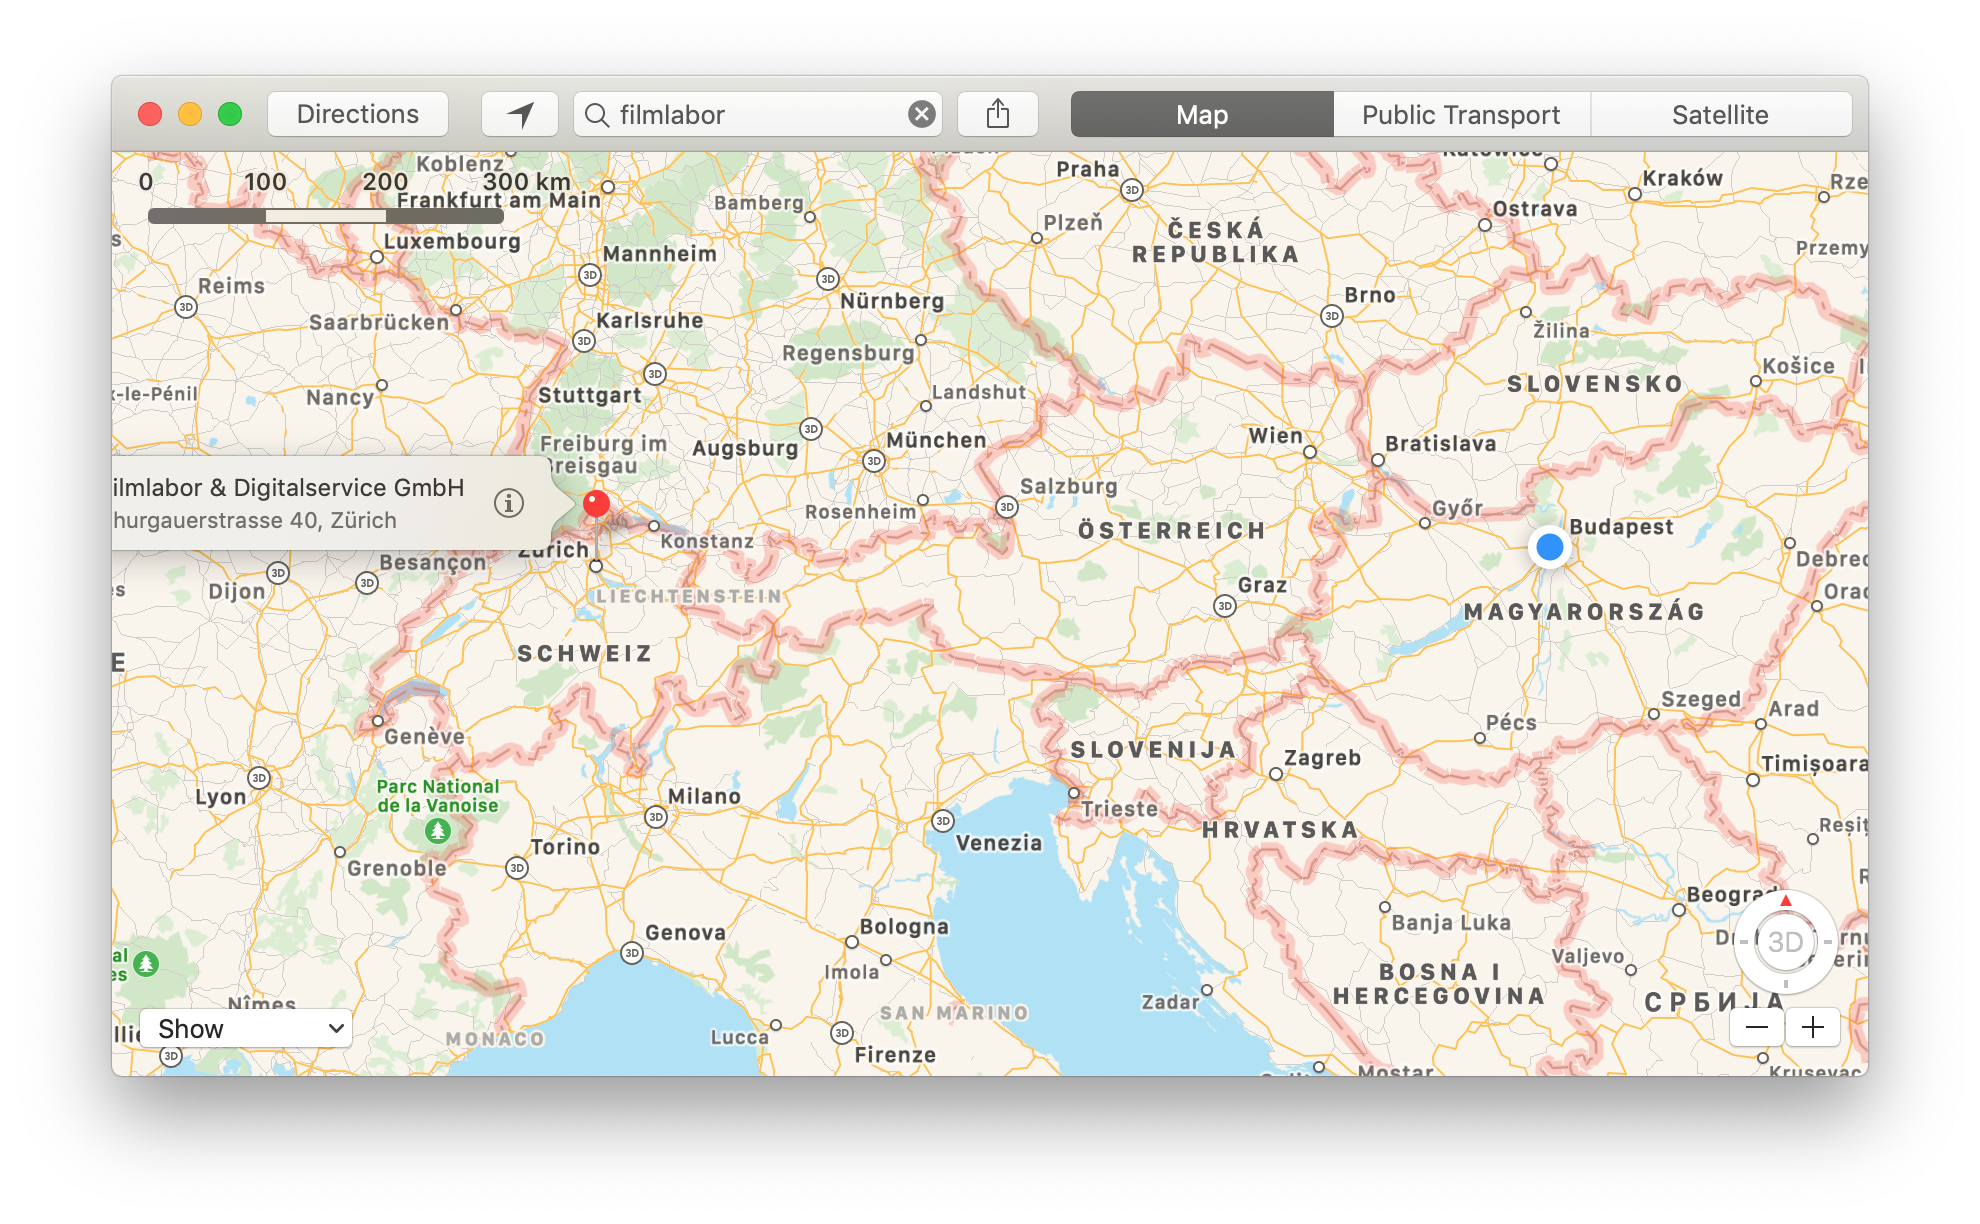The width and height of the screenshot is (1980, 1224).
Task: Click the Banja Luka city label
Action: (1451, 922)
